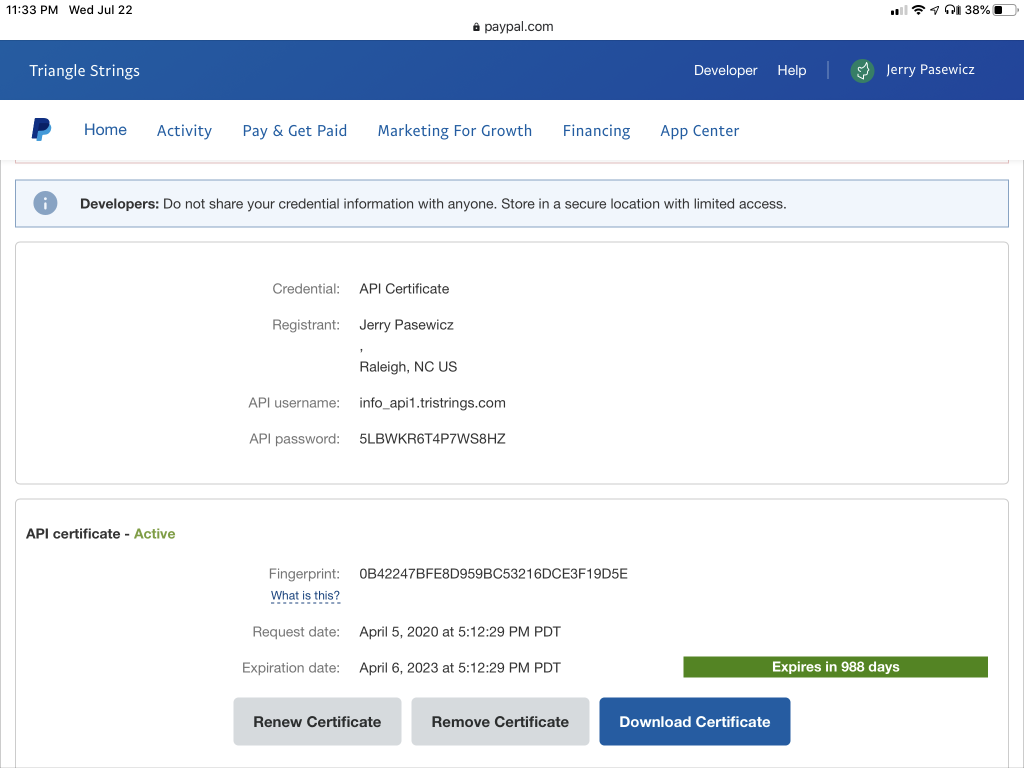Viewport: 1024px width, 768px height.
Task: Click the Expires in 988 days bar
Action: [x=835, y=667]
